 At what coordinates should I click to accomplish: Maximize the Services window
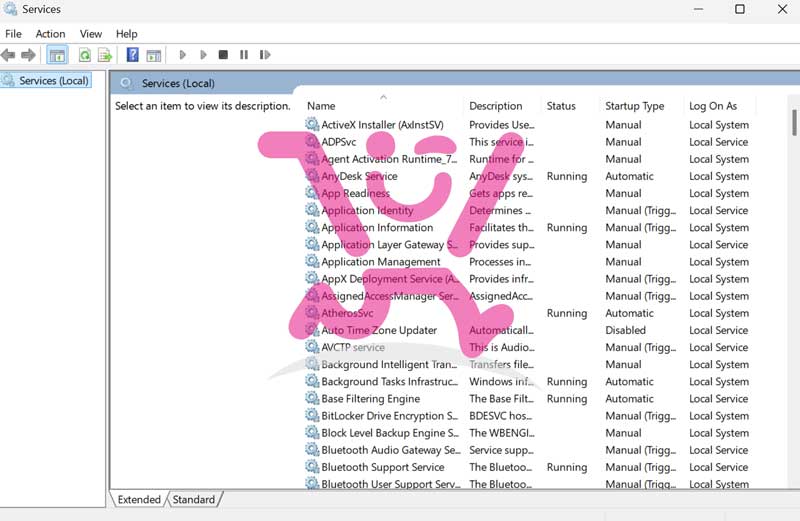point(740,9)
